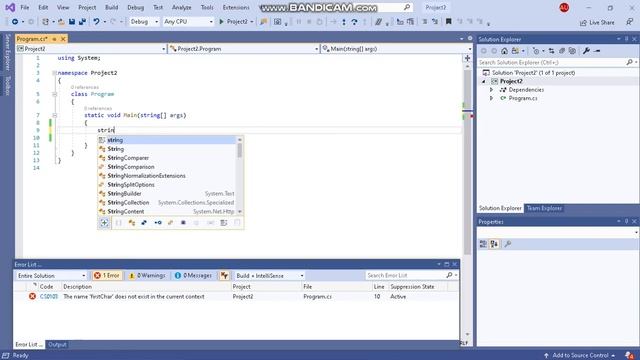Click the Step Over debug icon
The image size is (640, 360).
tap(354, 22)
